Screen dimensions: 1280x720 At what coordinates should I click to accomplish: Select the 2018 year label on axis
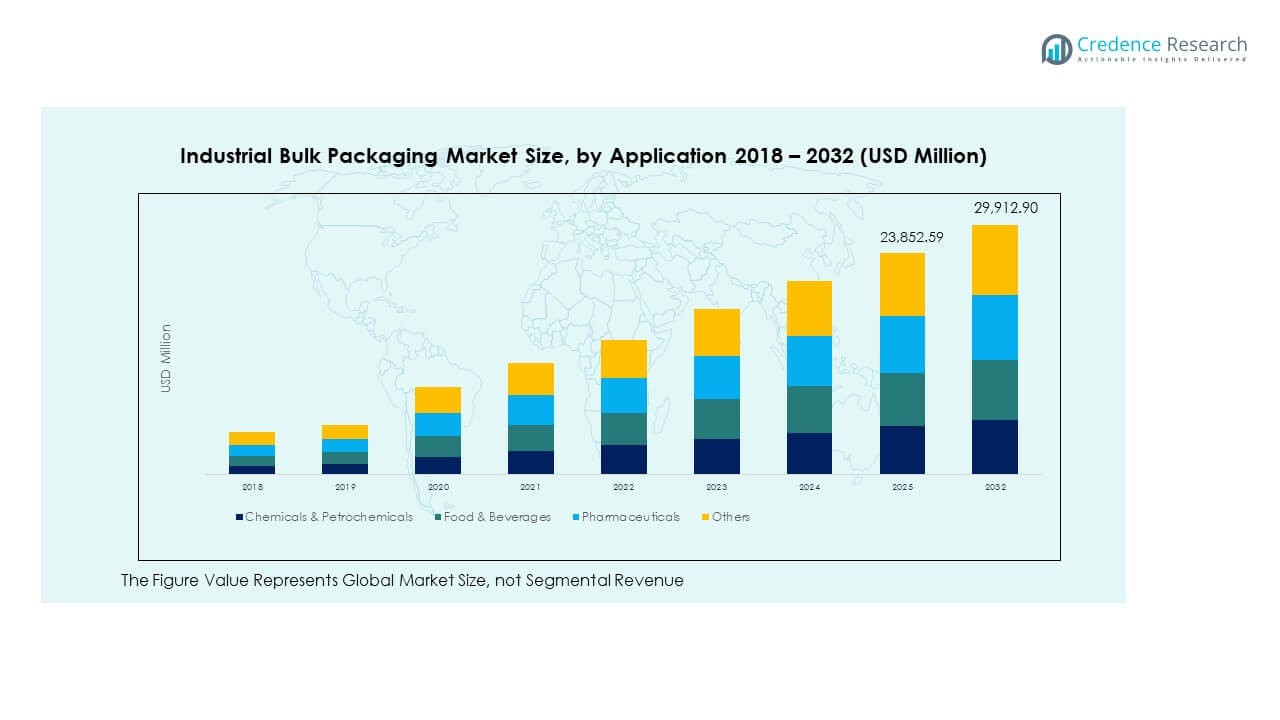pyautogui.click(x=252, y=487)
